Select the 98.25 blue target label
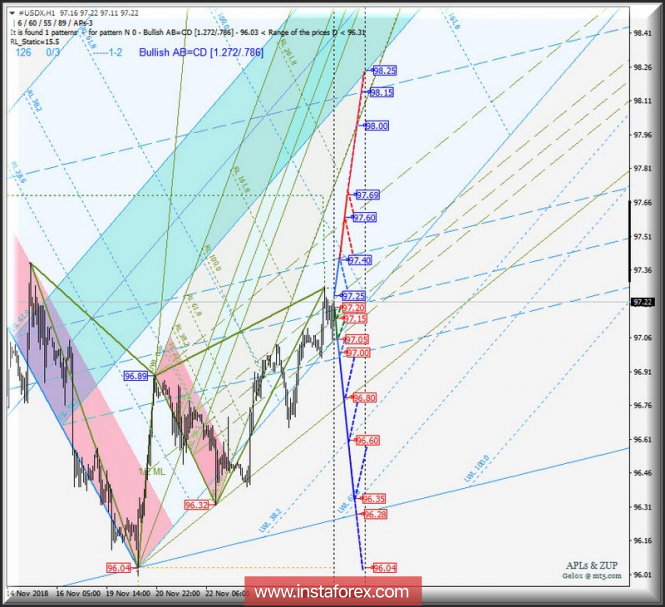 (x=385, y=71)
